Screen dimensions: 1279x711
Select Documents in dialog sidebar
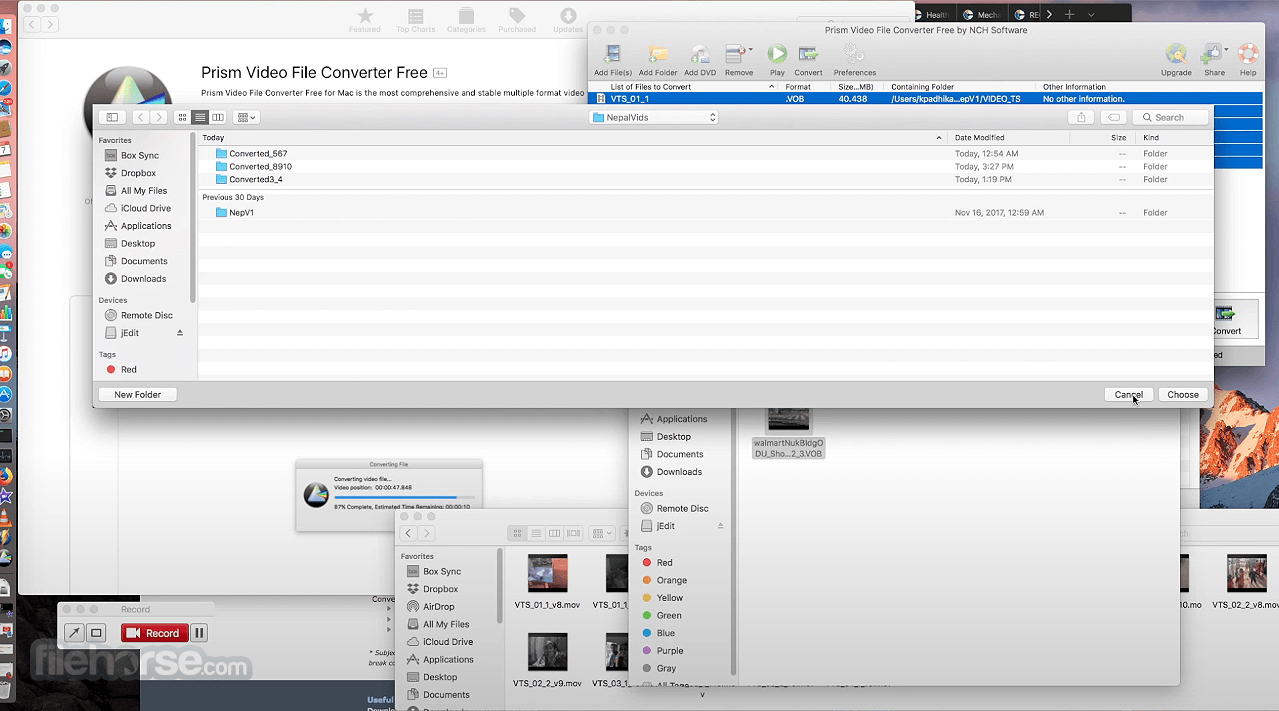pos(144,261)
